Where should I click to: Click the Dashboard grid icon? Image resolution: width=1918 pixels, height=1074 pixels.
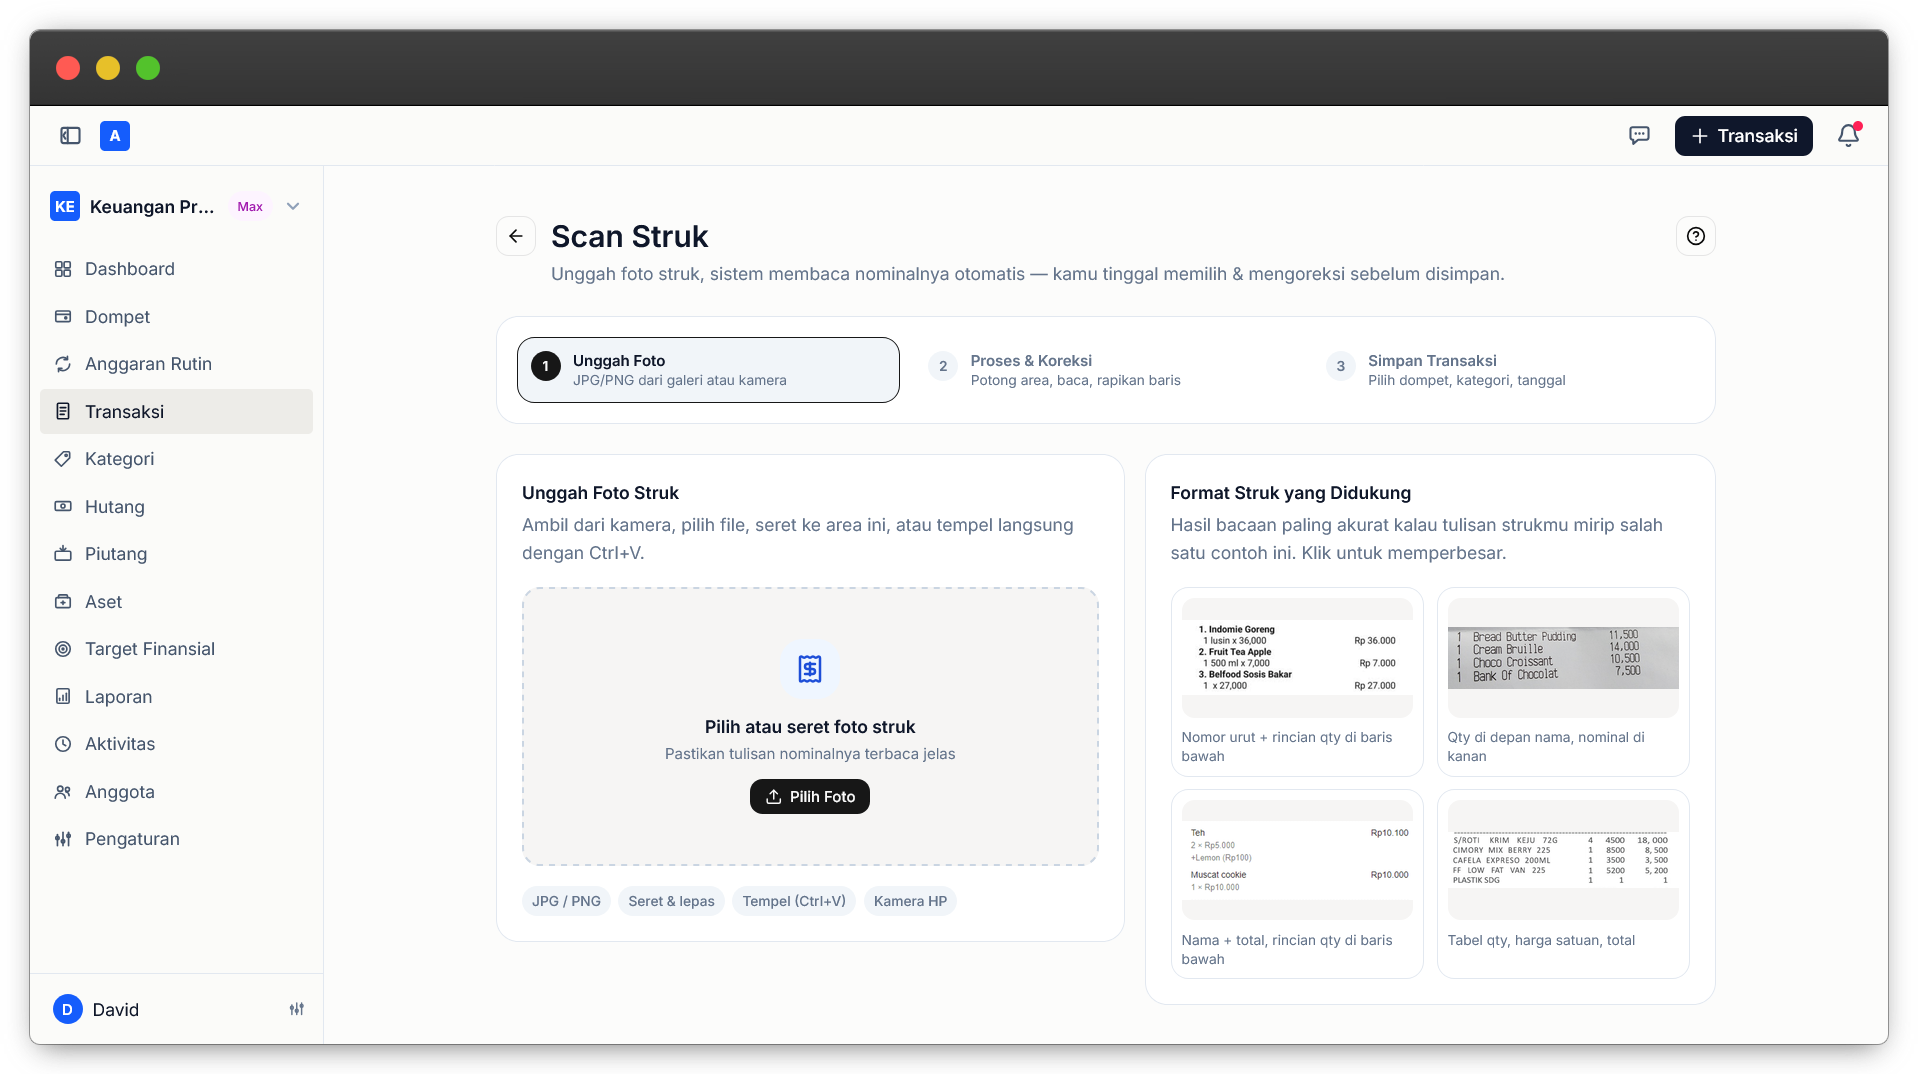(x=63, y=269)
